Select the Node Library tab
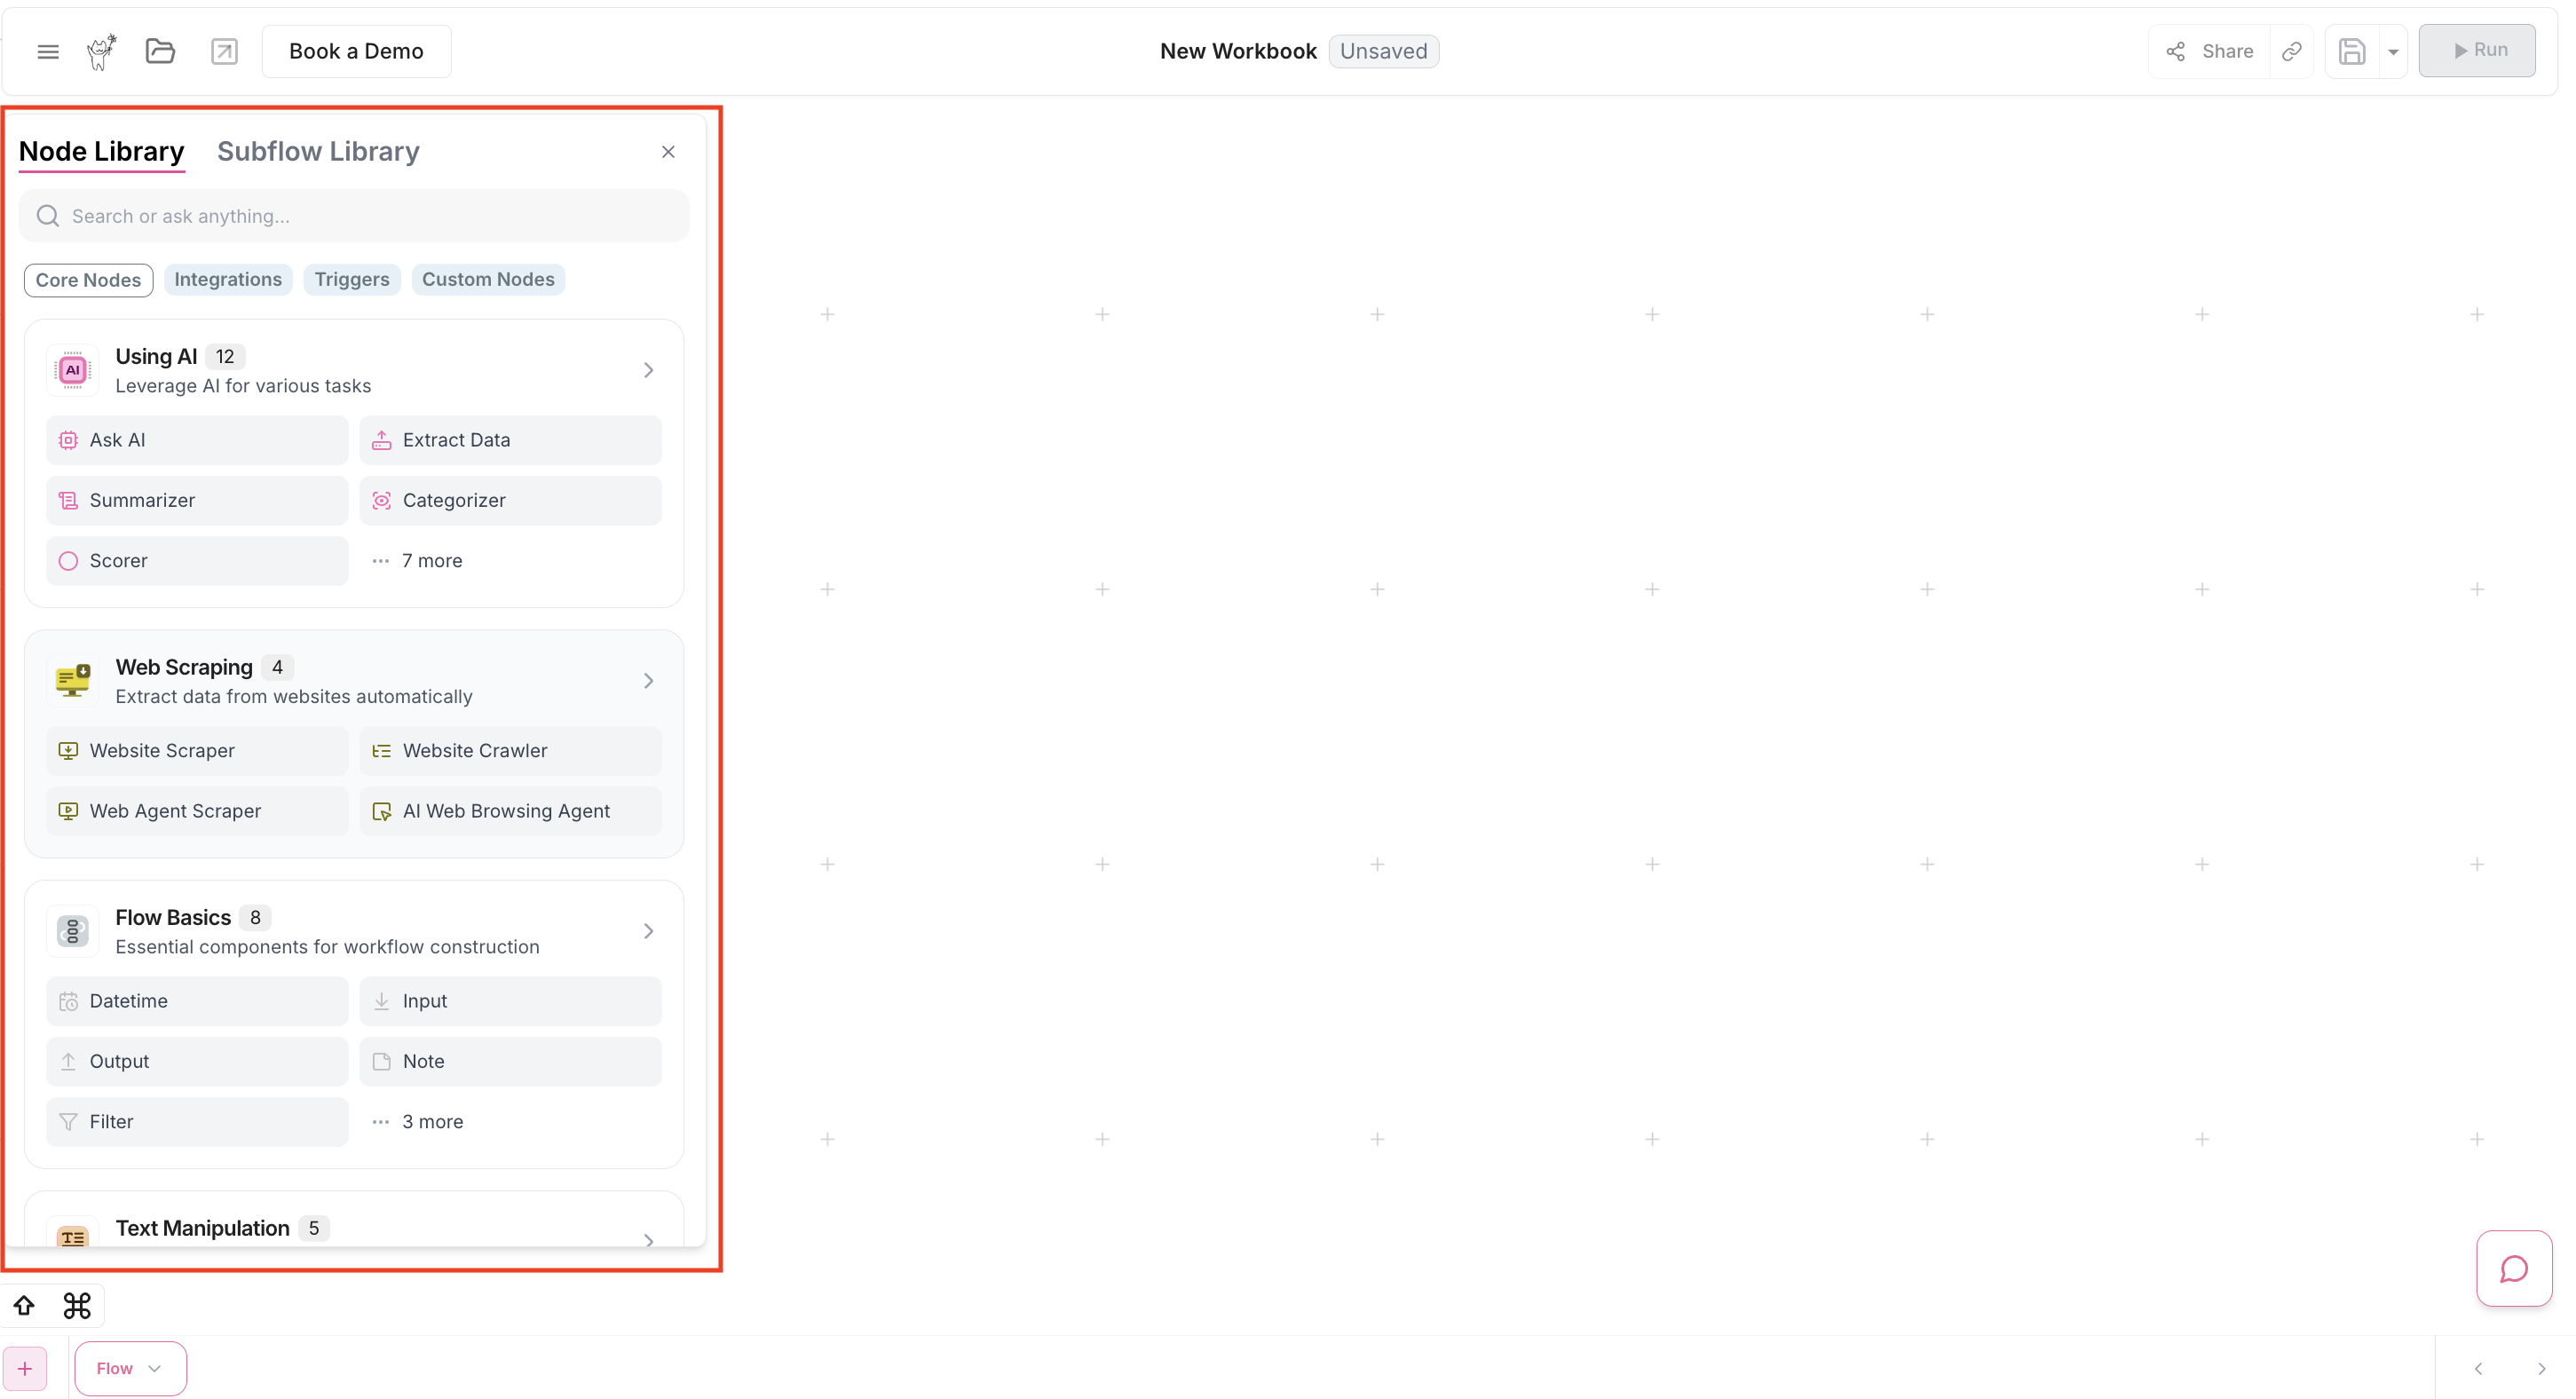Viewport: 2576px width, 1399px height. click(102, 151)
